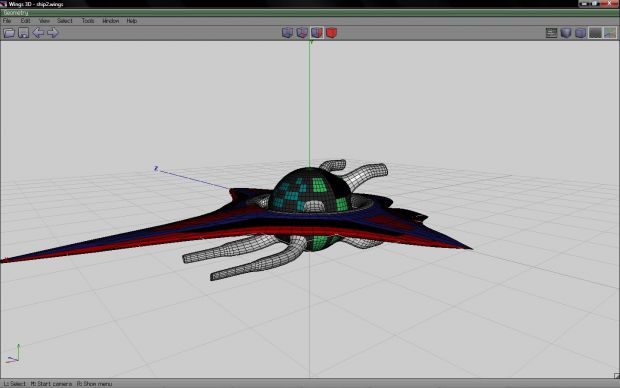
Task: Open the Window menu
Action: click(111, 21)
